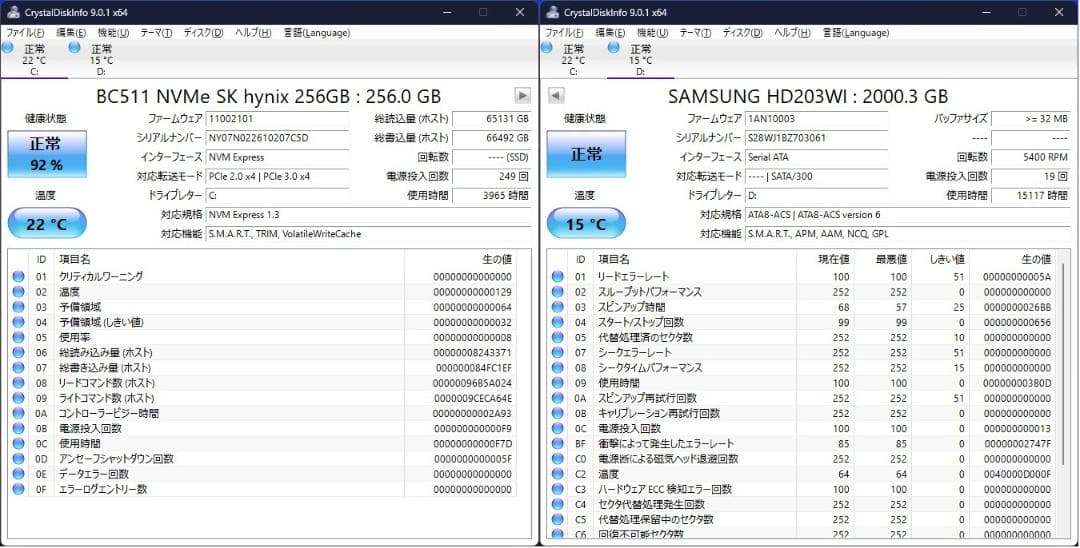Click total host writes 66492 GB
Image resolution: width=1080 pixels, height=548 pixels.
click(492, 138)
